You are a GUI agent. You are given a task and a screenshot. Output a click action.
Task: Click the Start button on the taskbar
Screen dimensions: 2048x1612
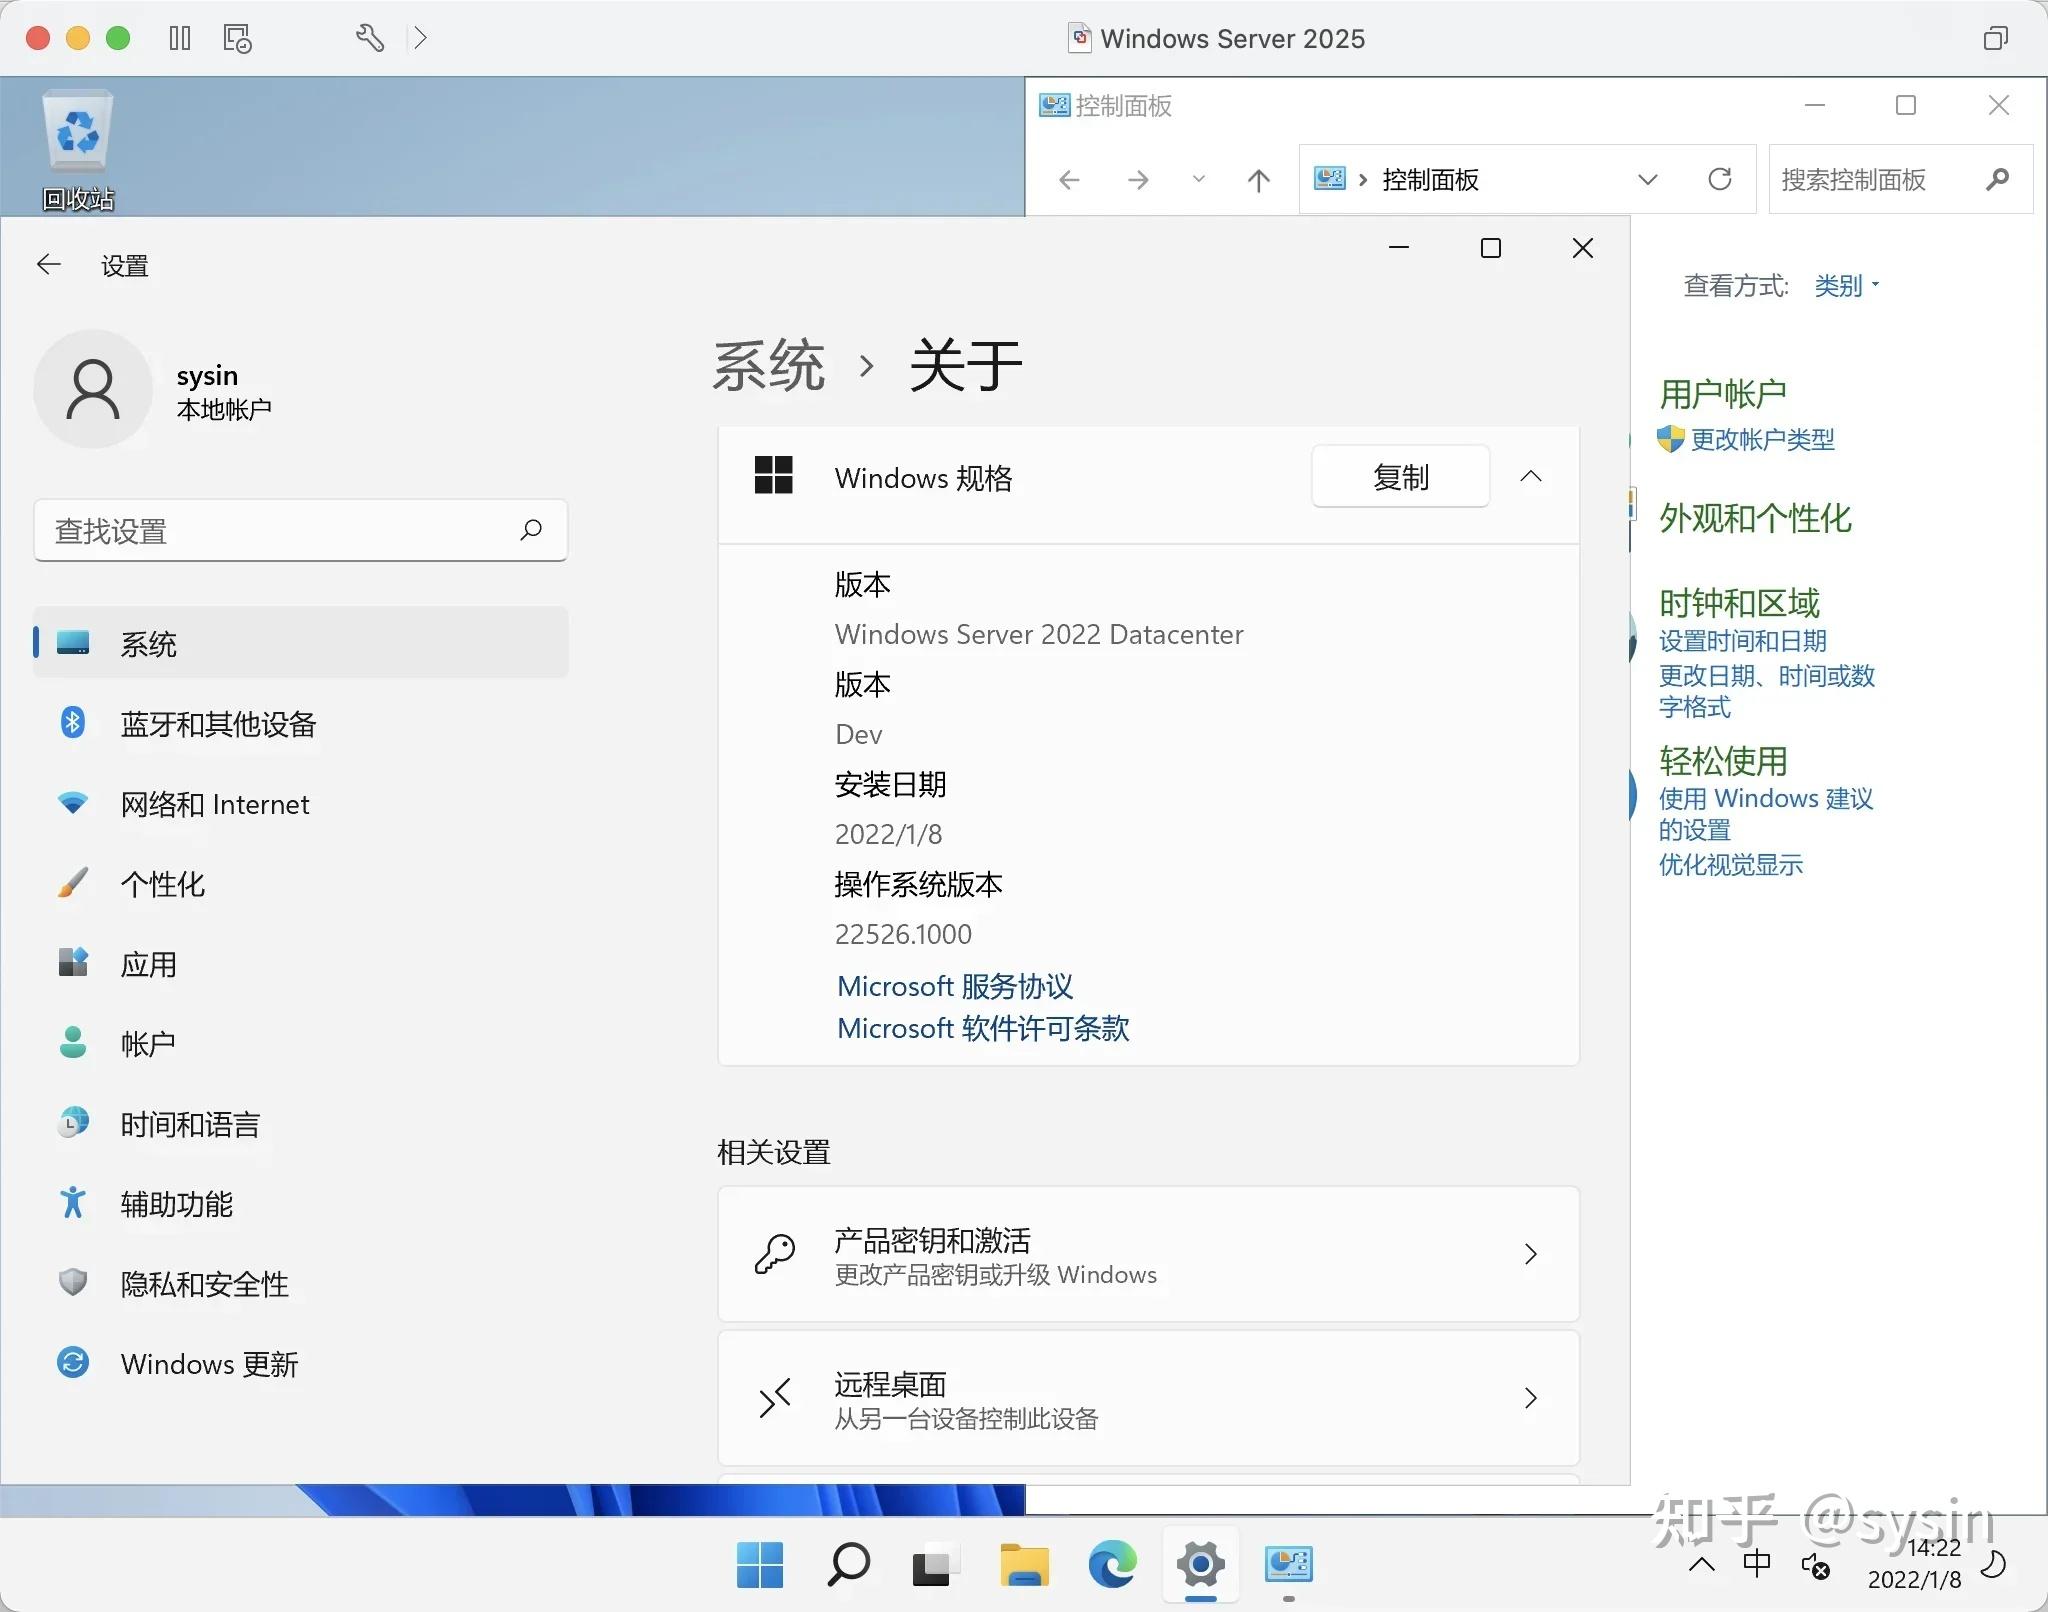click(x=760, y=1565)
